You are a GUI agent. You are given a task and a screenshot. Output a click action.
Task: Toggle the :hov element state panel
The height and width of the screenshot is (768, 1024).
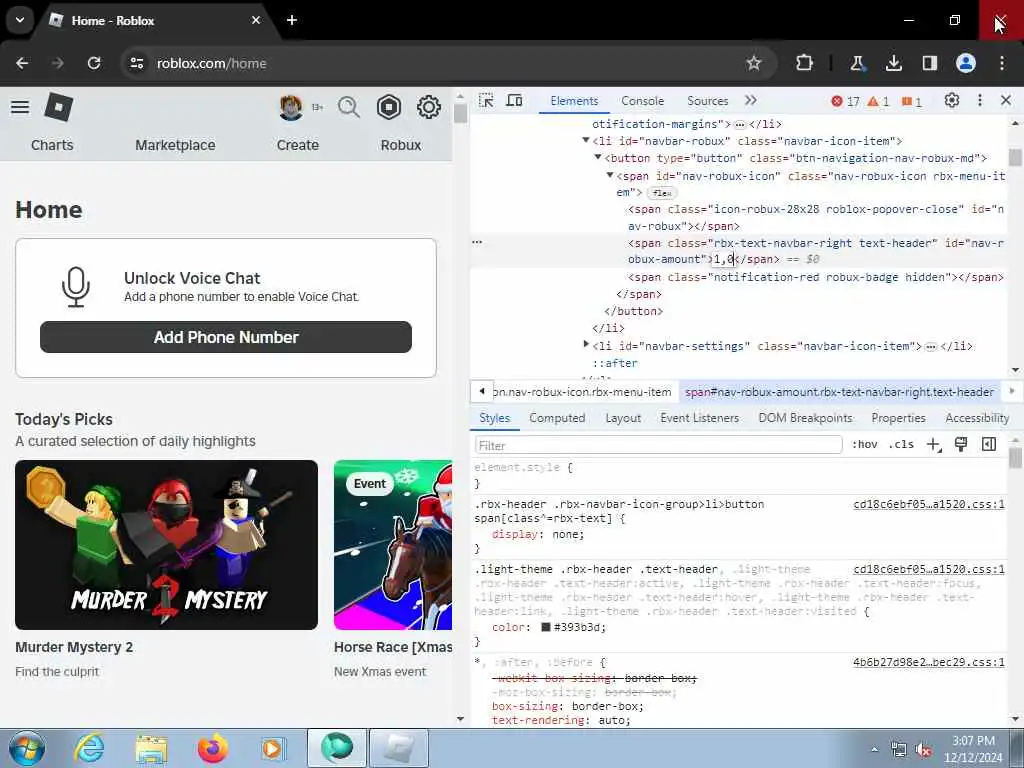coord(865,444)
